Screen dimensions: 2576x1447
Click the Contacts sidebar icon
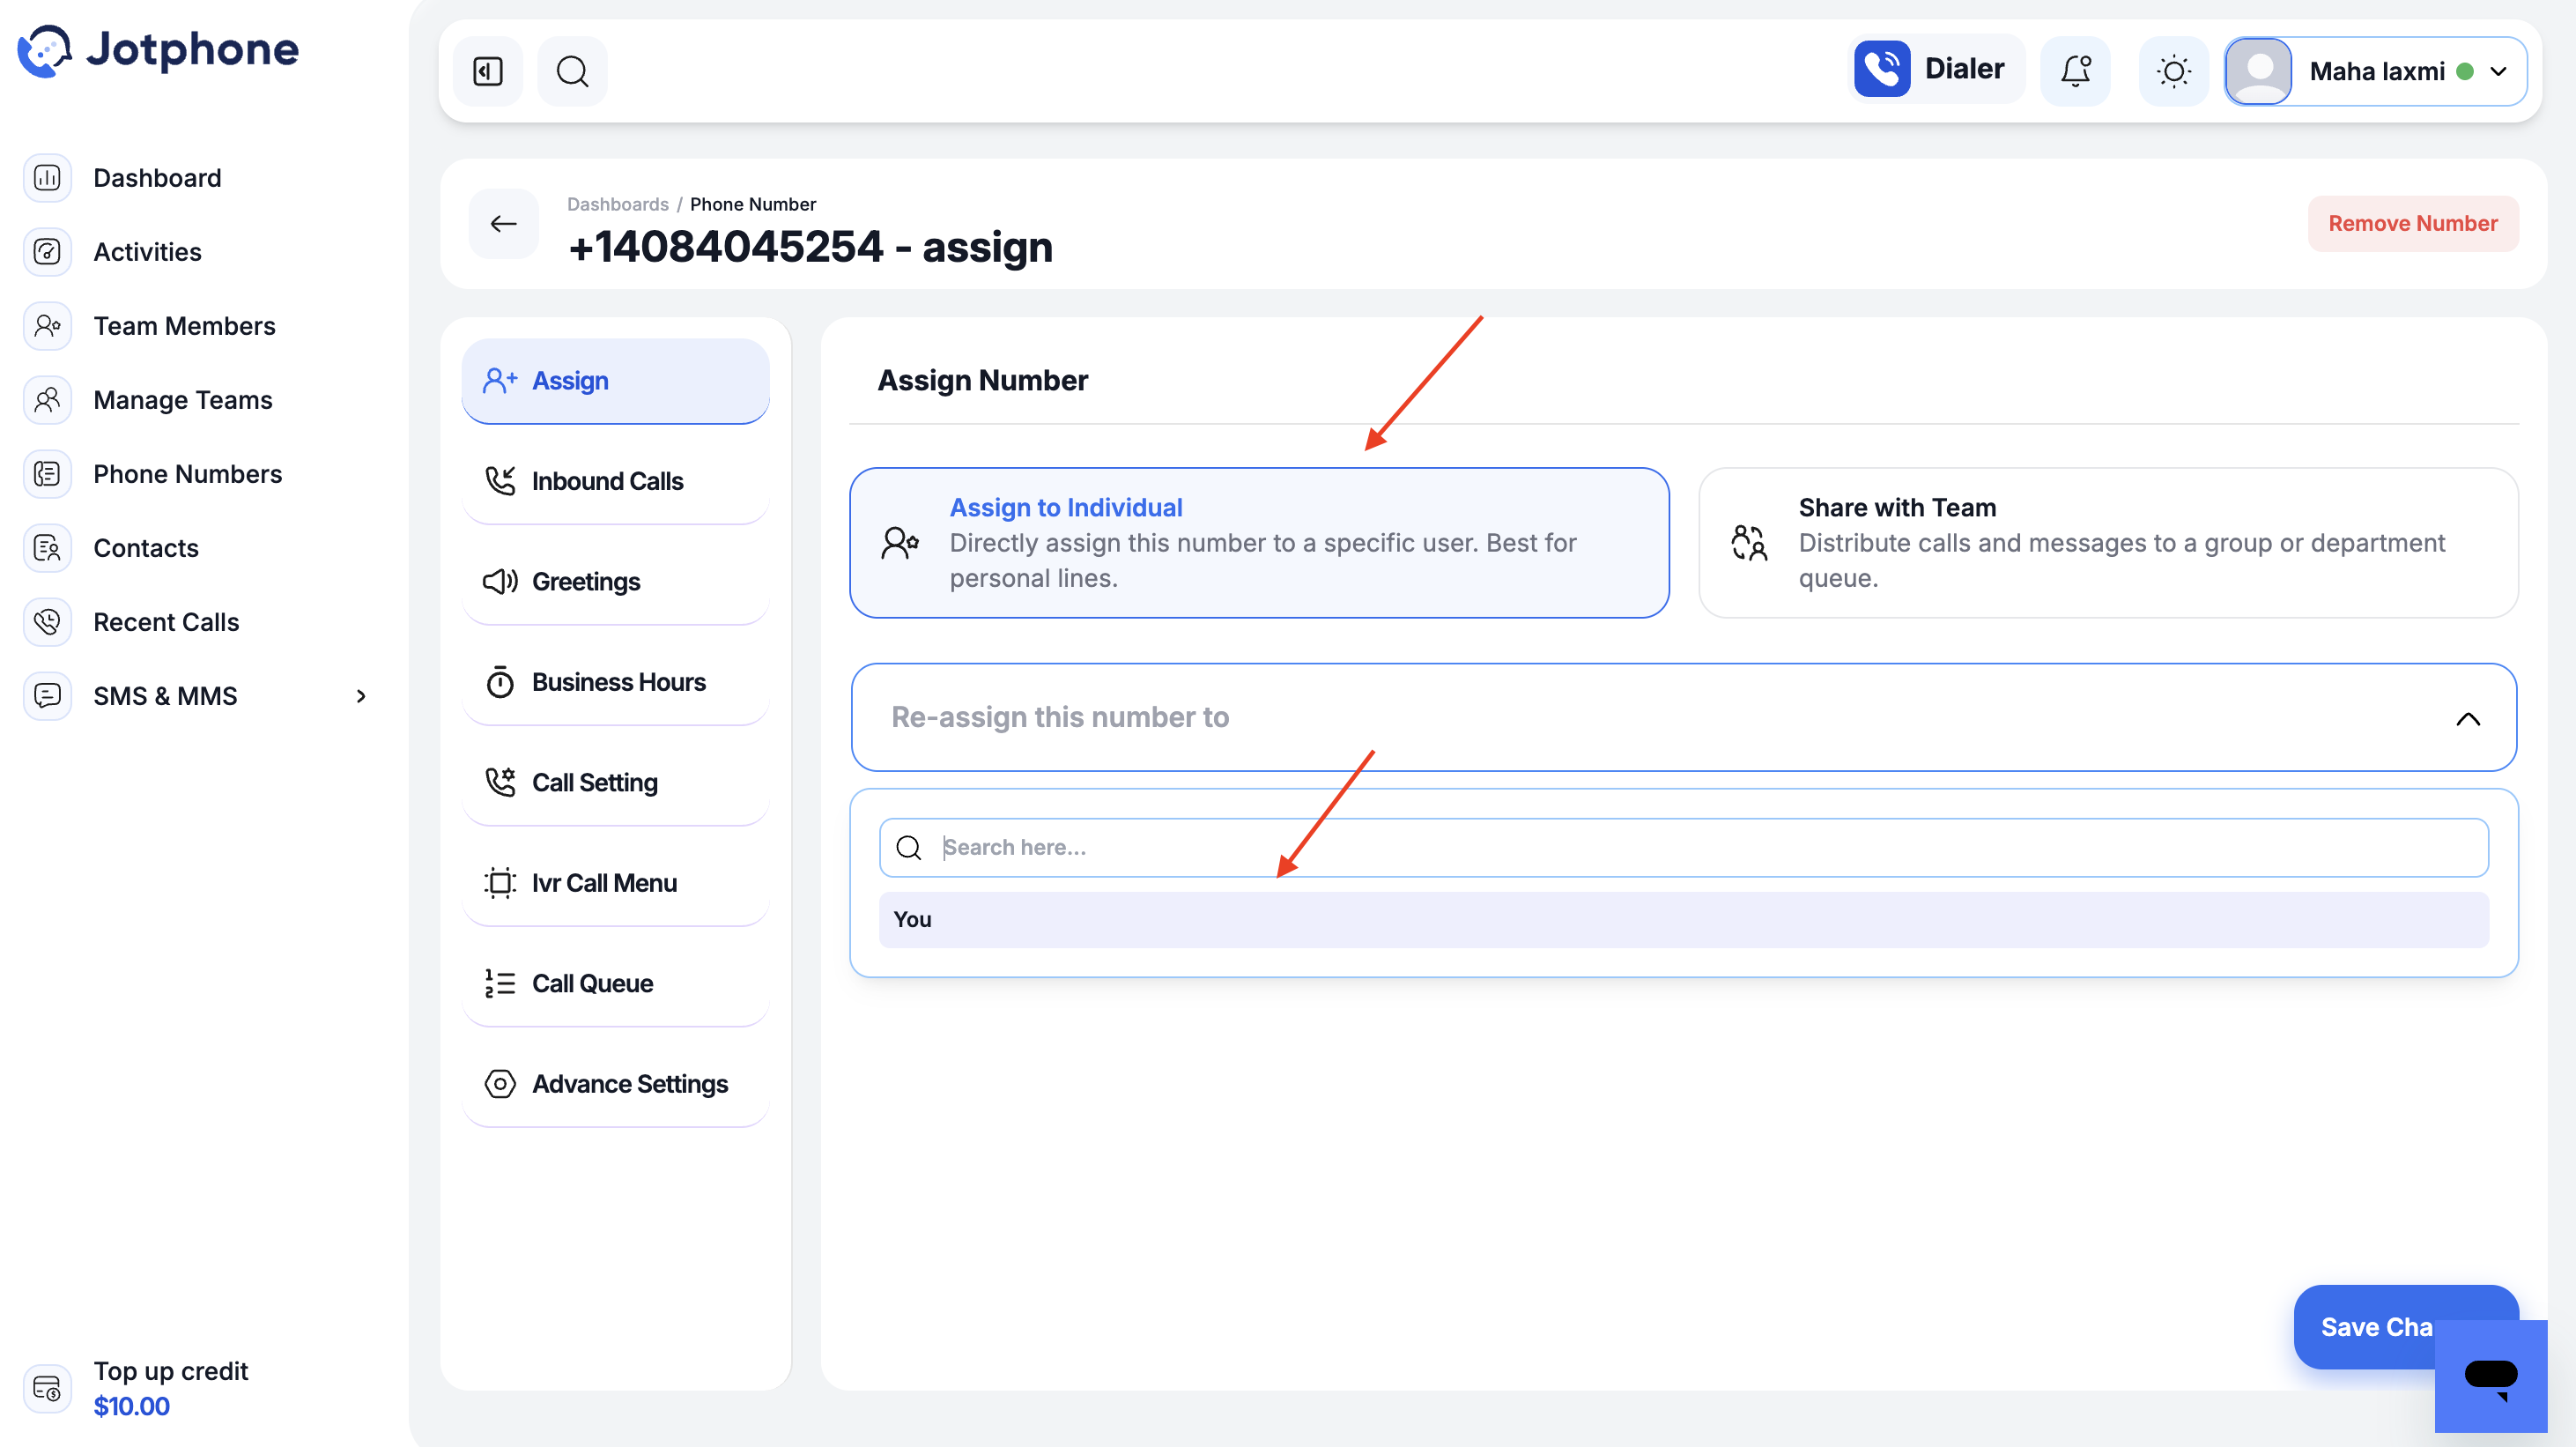pyautogui.click(x=47, y=548)
